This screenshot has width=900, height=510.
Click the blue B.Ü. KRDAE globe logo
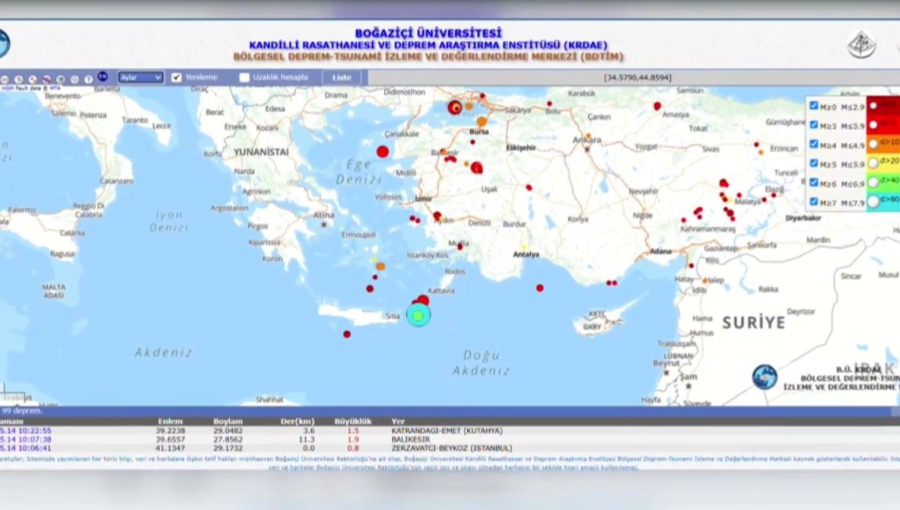pos(764,376)
